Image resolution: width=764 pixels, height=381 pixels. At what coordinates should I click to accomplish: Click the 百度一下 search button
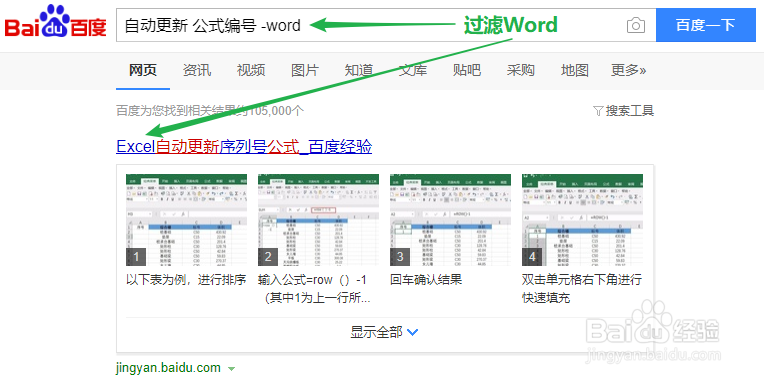(706, 25)
